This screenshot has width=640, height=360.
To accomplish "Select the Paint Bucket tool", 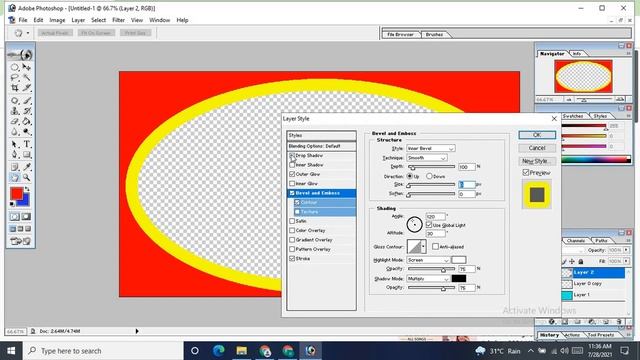I will [27, 122].
